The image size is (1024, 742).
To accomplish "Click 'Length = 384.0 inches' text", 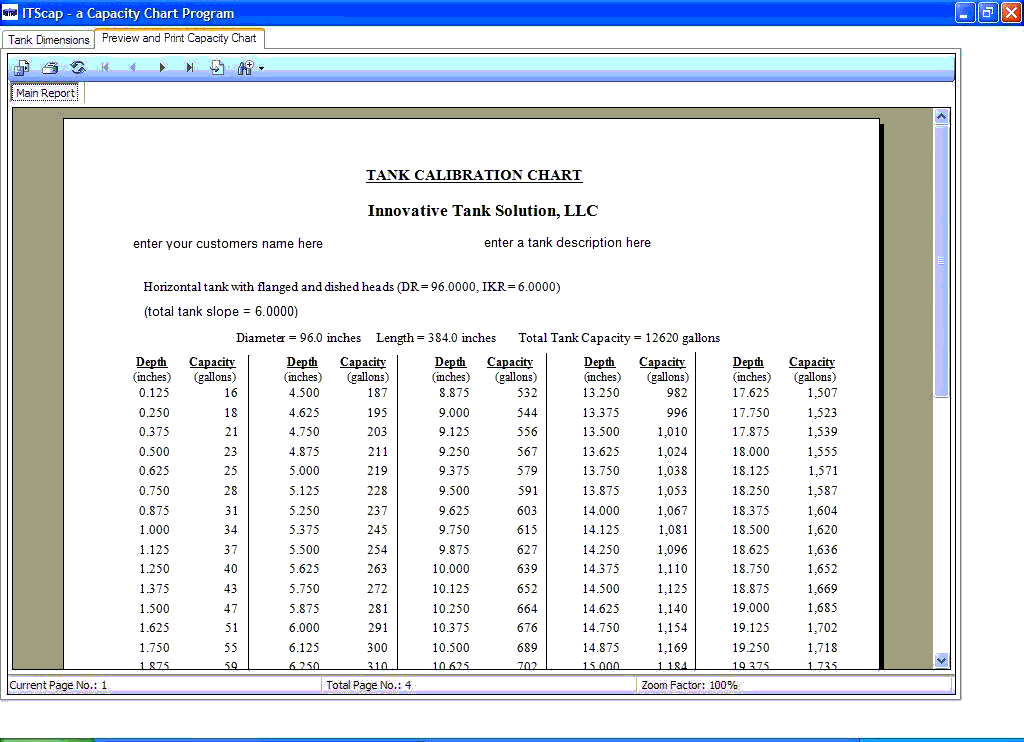I will coord(436,338).
